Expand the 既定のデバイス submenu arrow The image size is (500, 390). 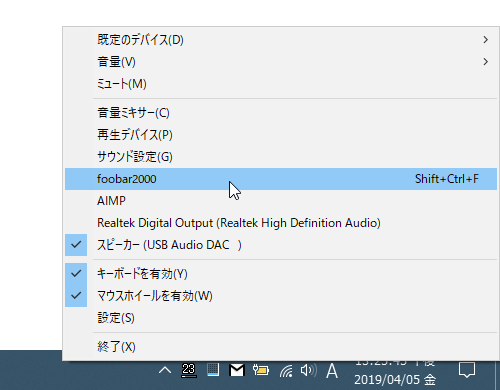coord(486,40)
